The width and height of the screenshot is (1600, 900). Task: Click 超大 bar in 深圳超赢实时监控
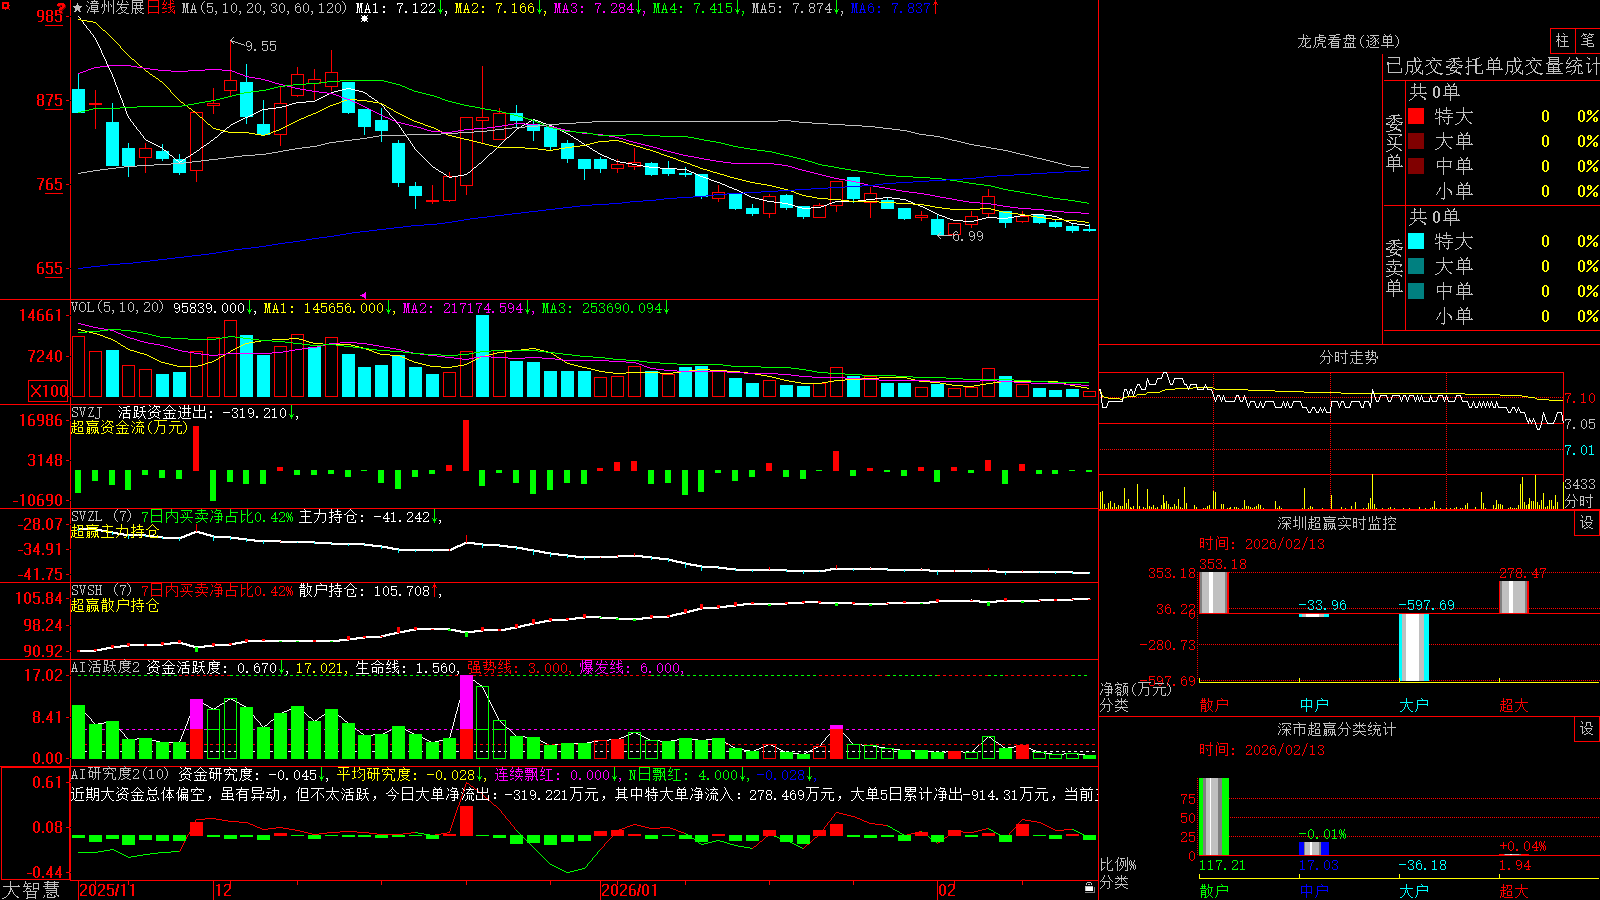pyautogui.click(x=1514, y=597)
